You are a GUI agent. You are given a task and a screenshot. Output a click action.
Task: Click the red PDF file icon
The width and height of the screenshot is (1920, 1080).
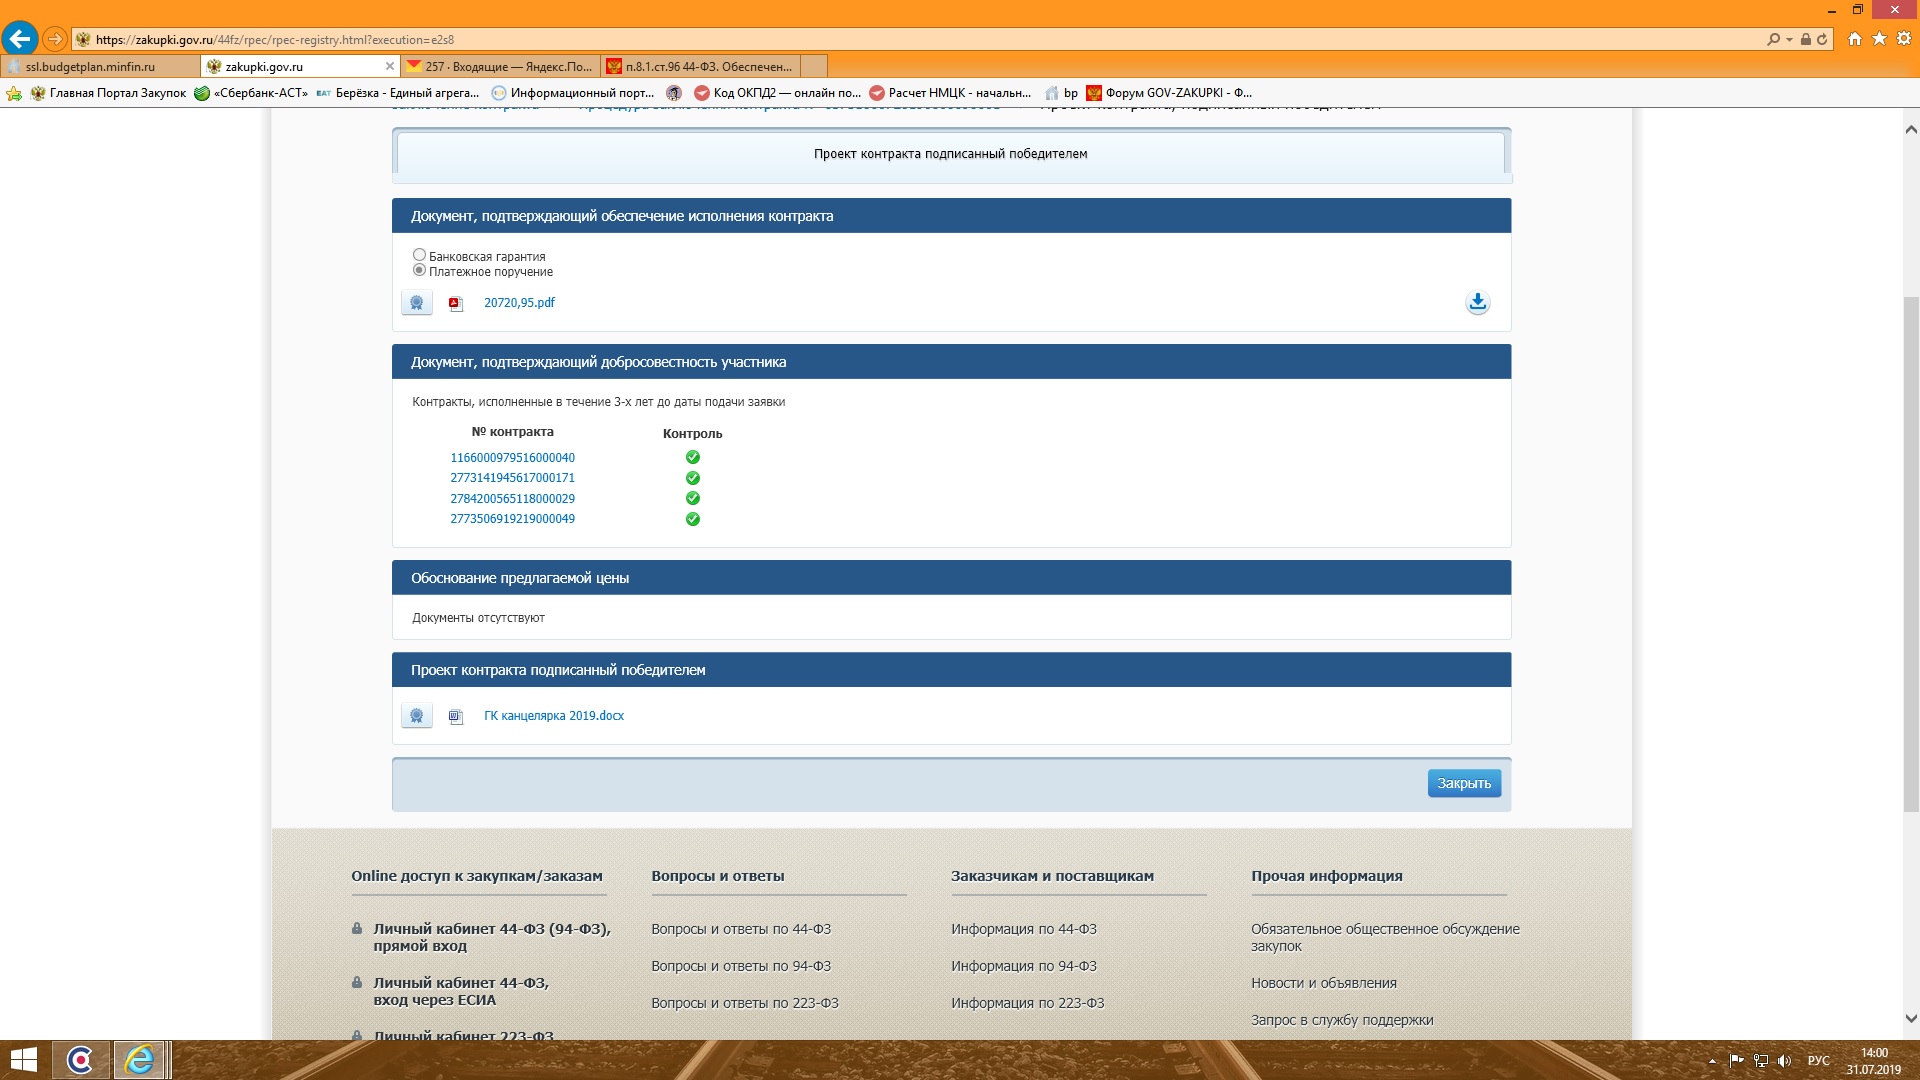pyautogui.click(x=456, y=304)
